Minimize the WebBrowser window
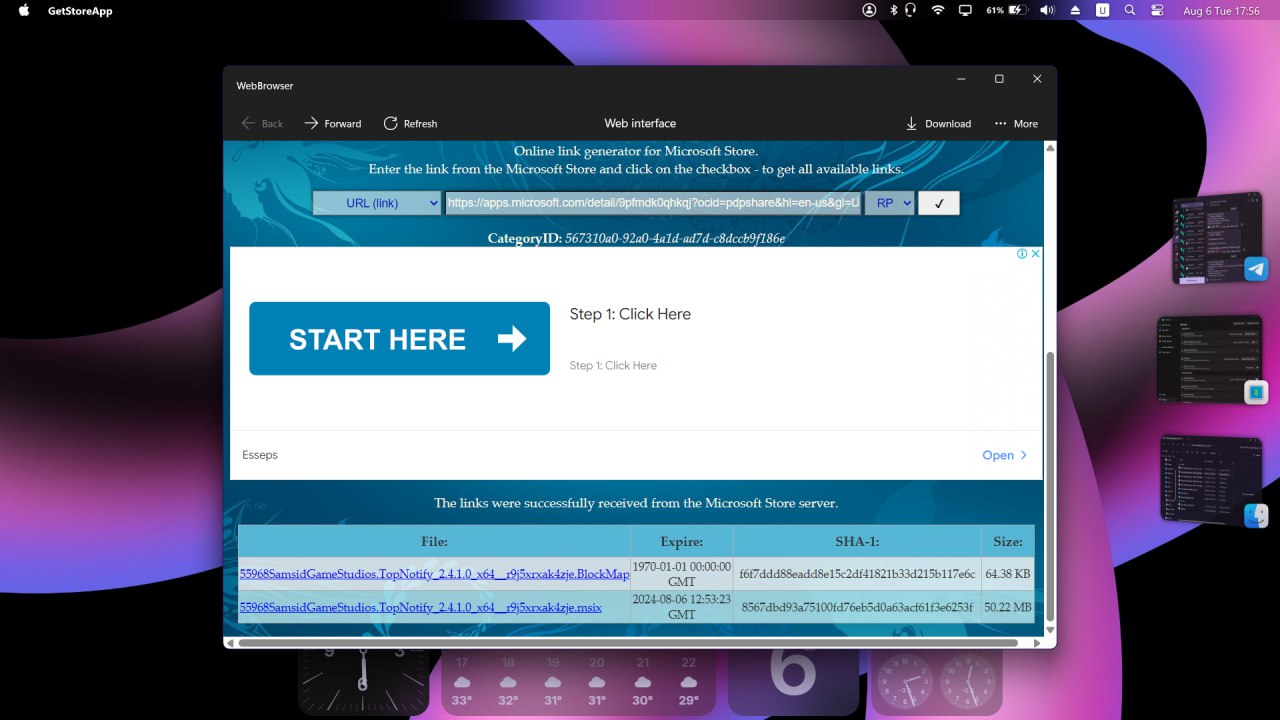This screenshot has height=720, width=1280. [961, 79]
